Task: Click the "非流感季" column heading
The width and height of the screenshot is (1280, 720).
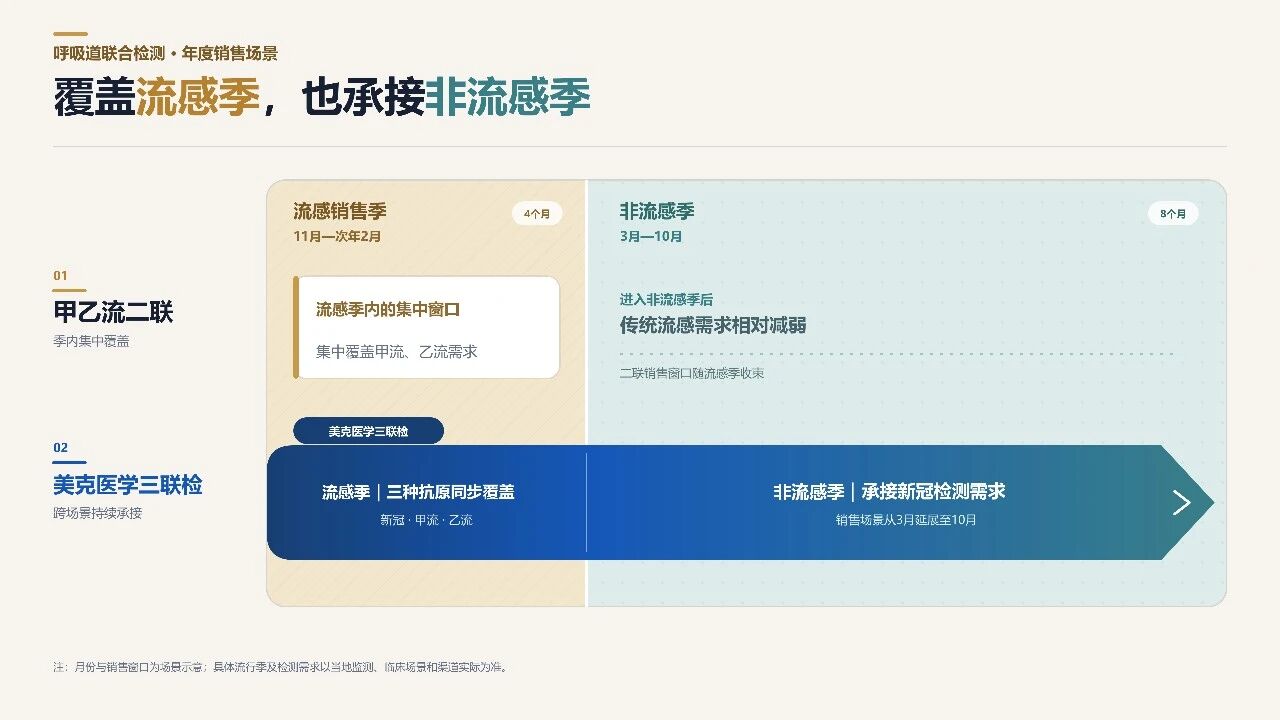Action: click(x=657, y=211)
